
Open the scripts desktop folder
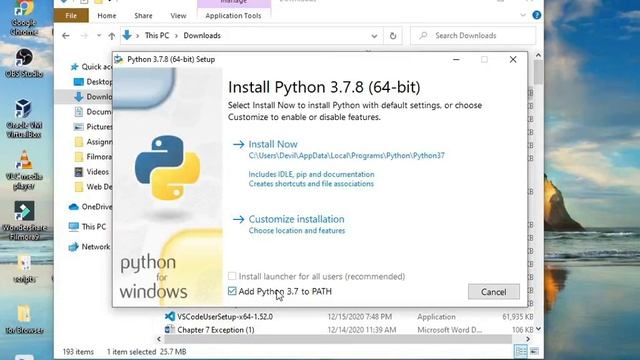[x=24, y=269]
